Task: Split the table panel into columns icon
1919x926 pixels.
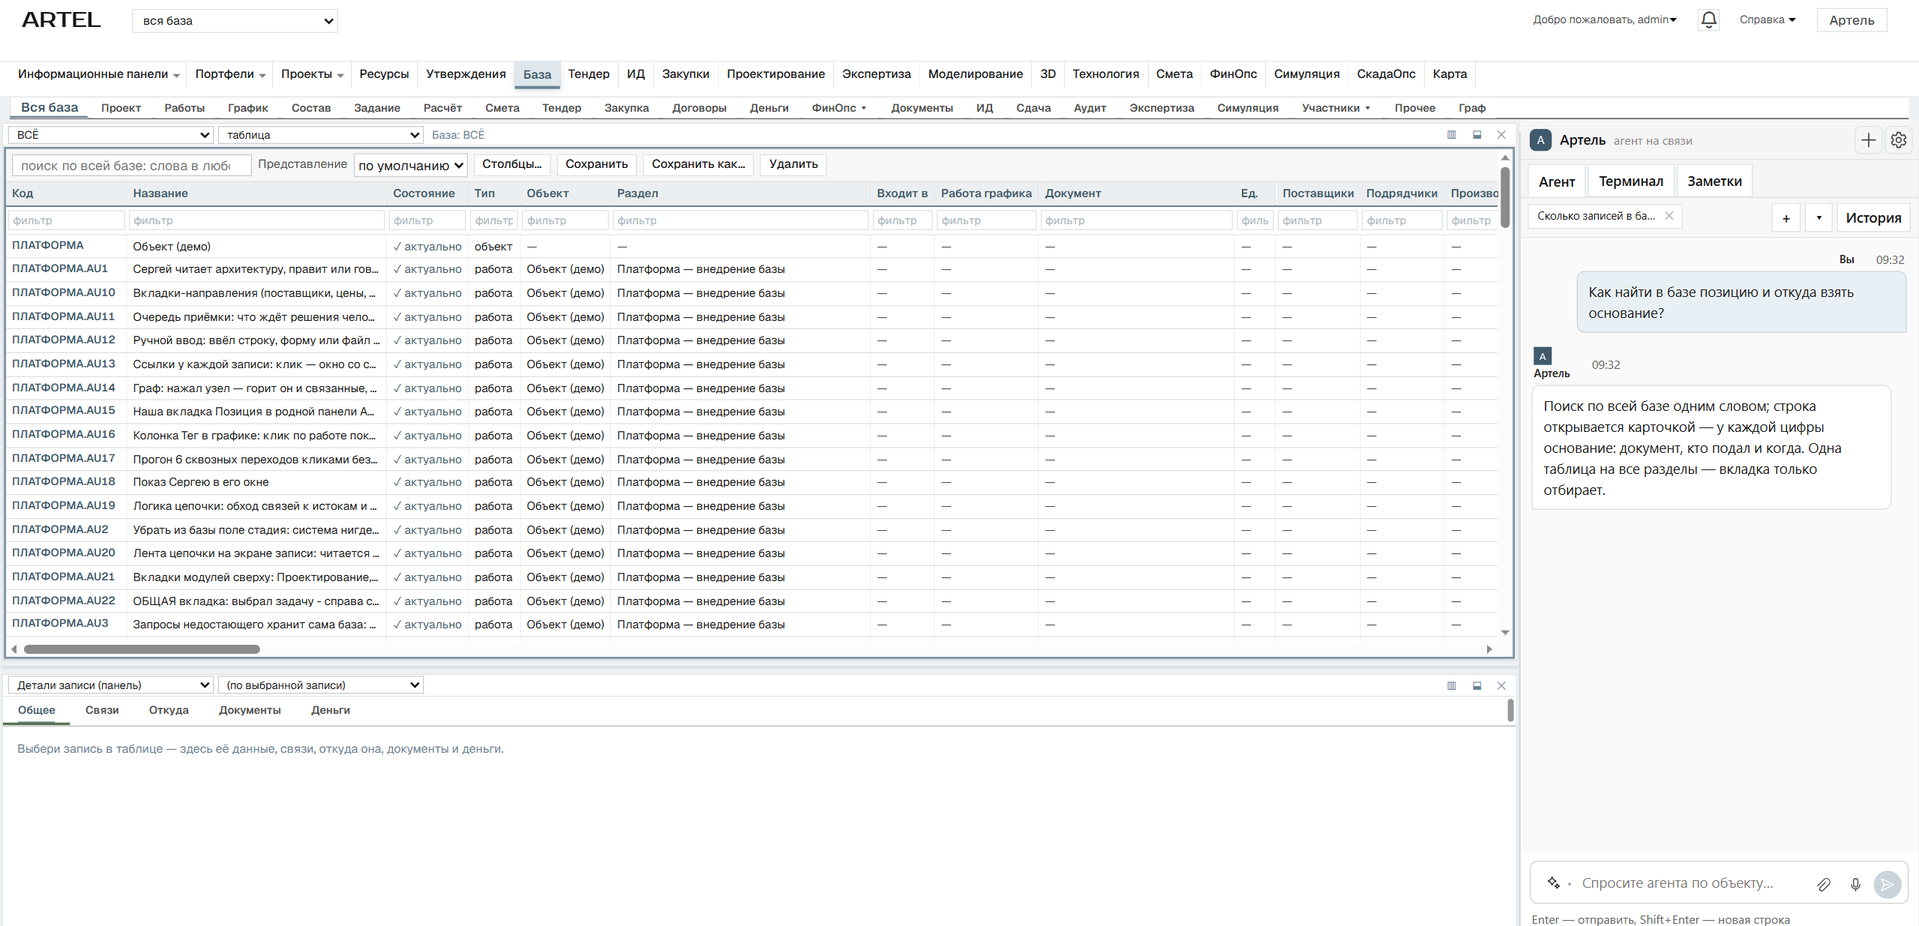Action: (x=1451, y=135)
